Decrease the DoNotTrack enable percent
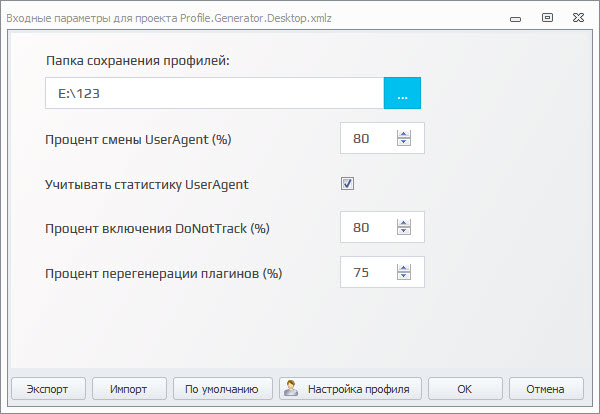Viewport: 600px width, 414px height. [404, 232]
